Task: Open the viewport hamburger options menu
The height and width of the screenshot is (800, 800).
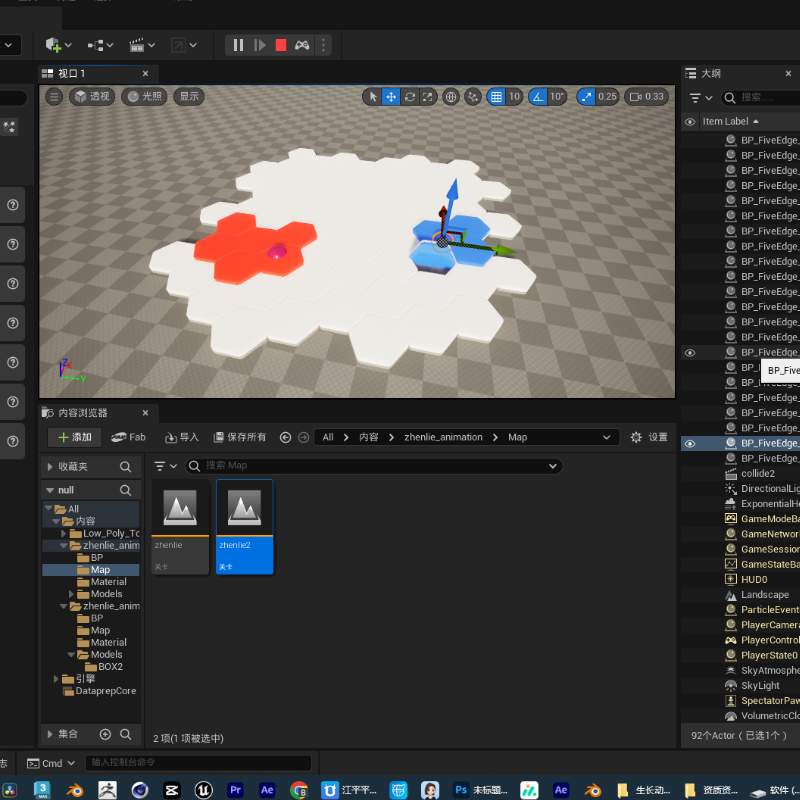Action: (x=54, y=96)
